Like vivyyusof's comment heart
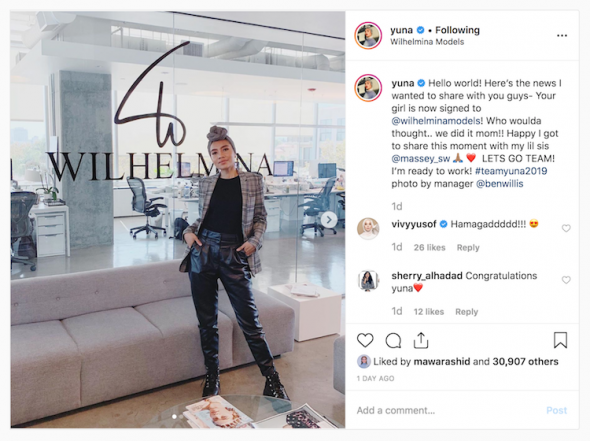The height and width of the screenshot is (441, 590). pos(566,228)
